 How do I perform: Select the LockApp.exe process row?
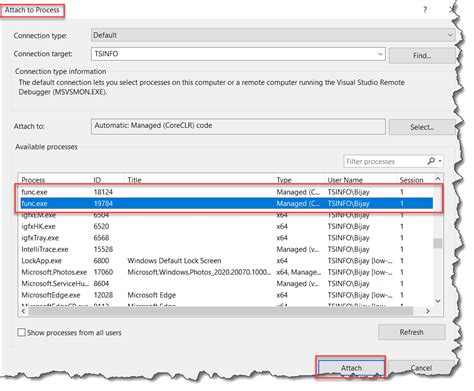click(227, 261)
